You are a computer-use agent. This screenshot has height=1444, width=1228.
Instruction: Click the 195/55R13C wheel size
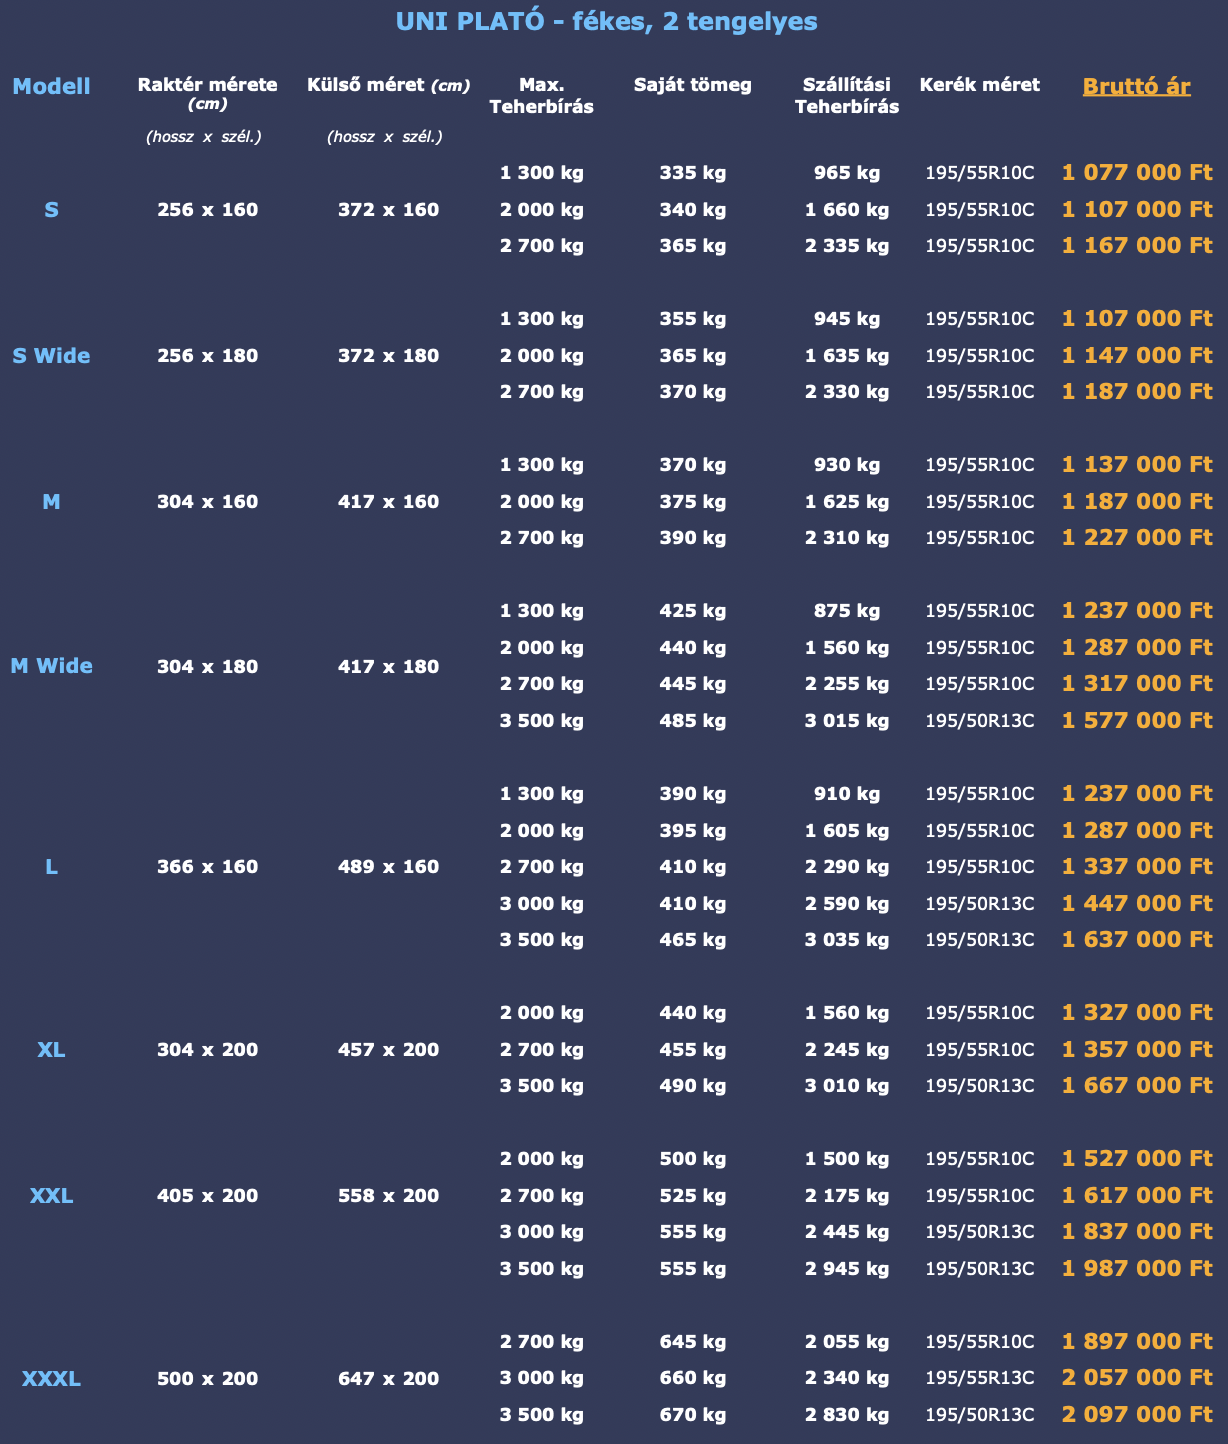pyautogui.click(x=979, y=1379)
